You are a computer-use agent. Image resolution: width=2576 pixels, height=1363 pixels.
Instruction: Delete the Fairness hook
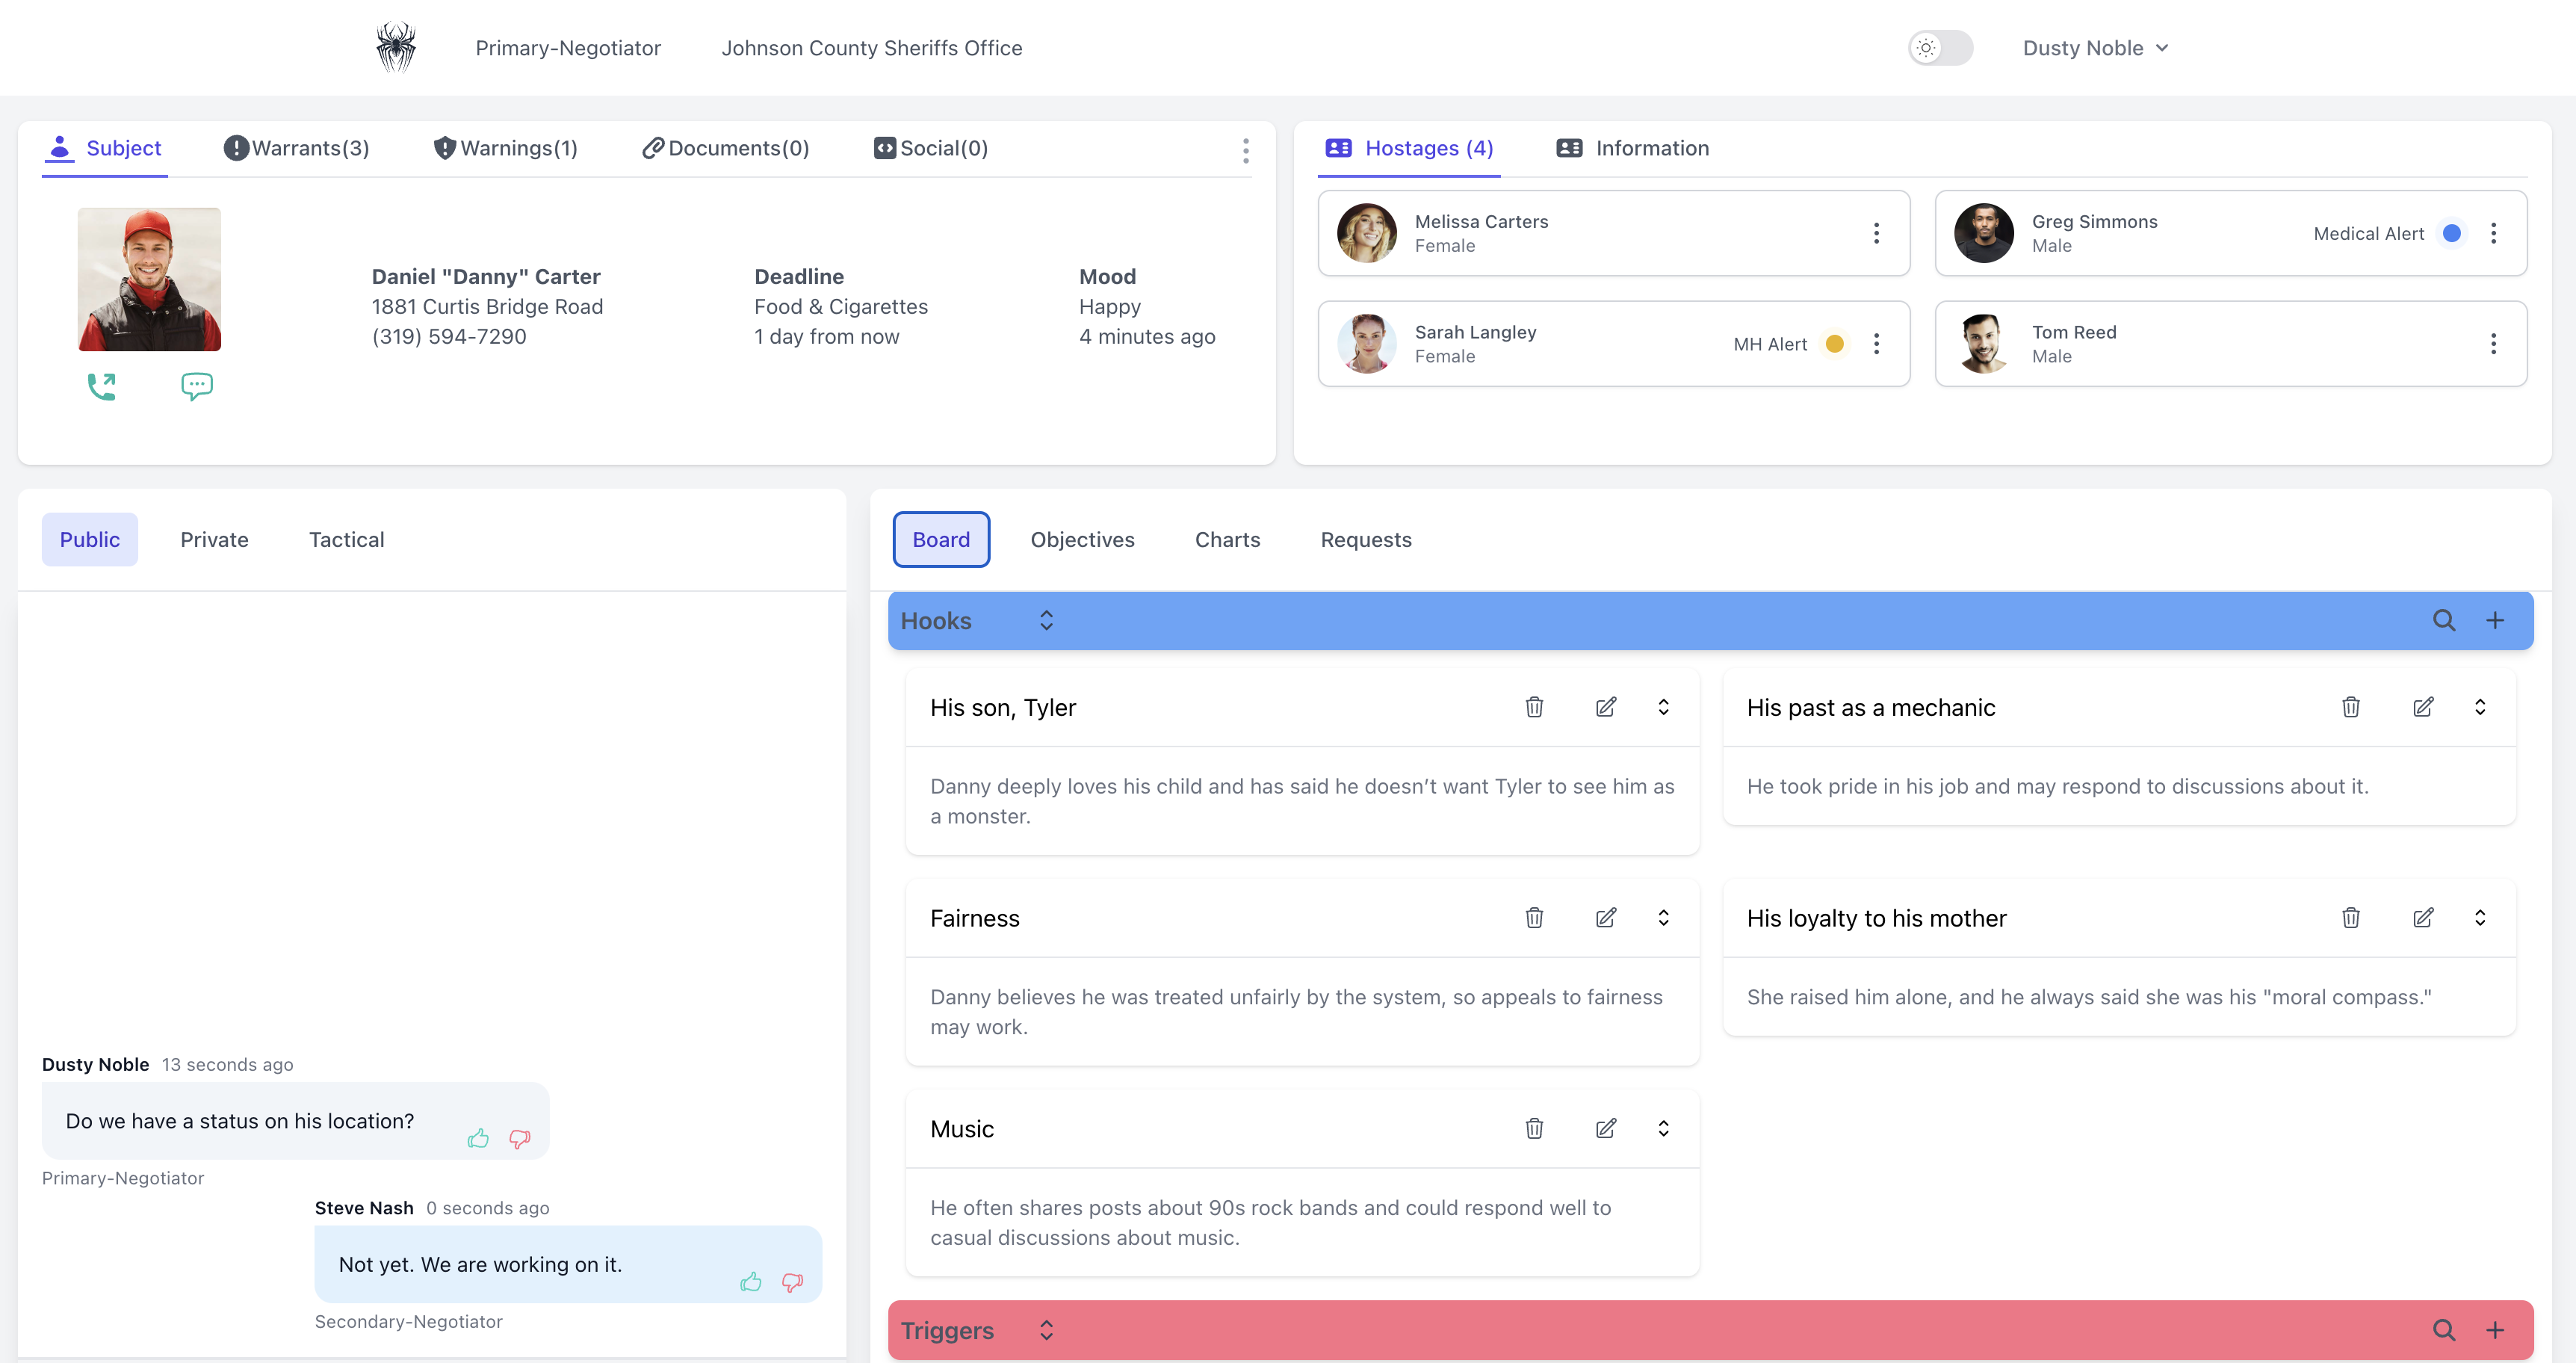(x=1534, y=918)
